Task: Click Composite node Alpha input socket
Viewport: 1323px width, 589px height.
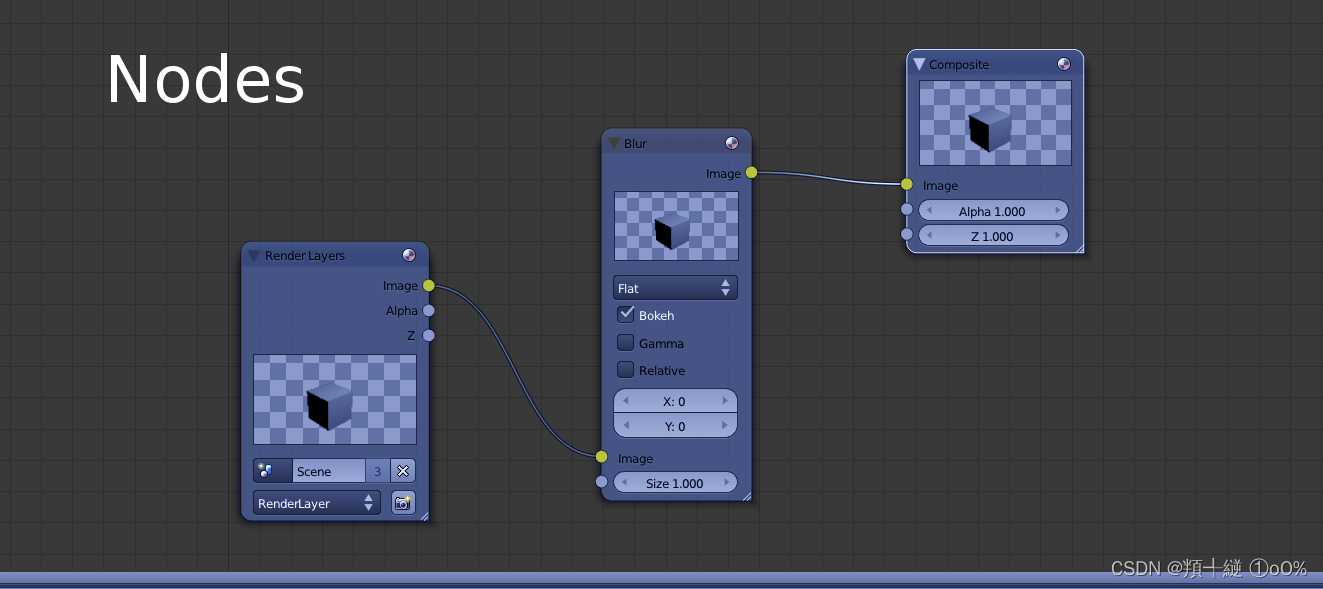Action: pyautogui.click(x=906, y=210)
